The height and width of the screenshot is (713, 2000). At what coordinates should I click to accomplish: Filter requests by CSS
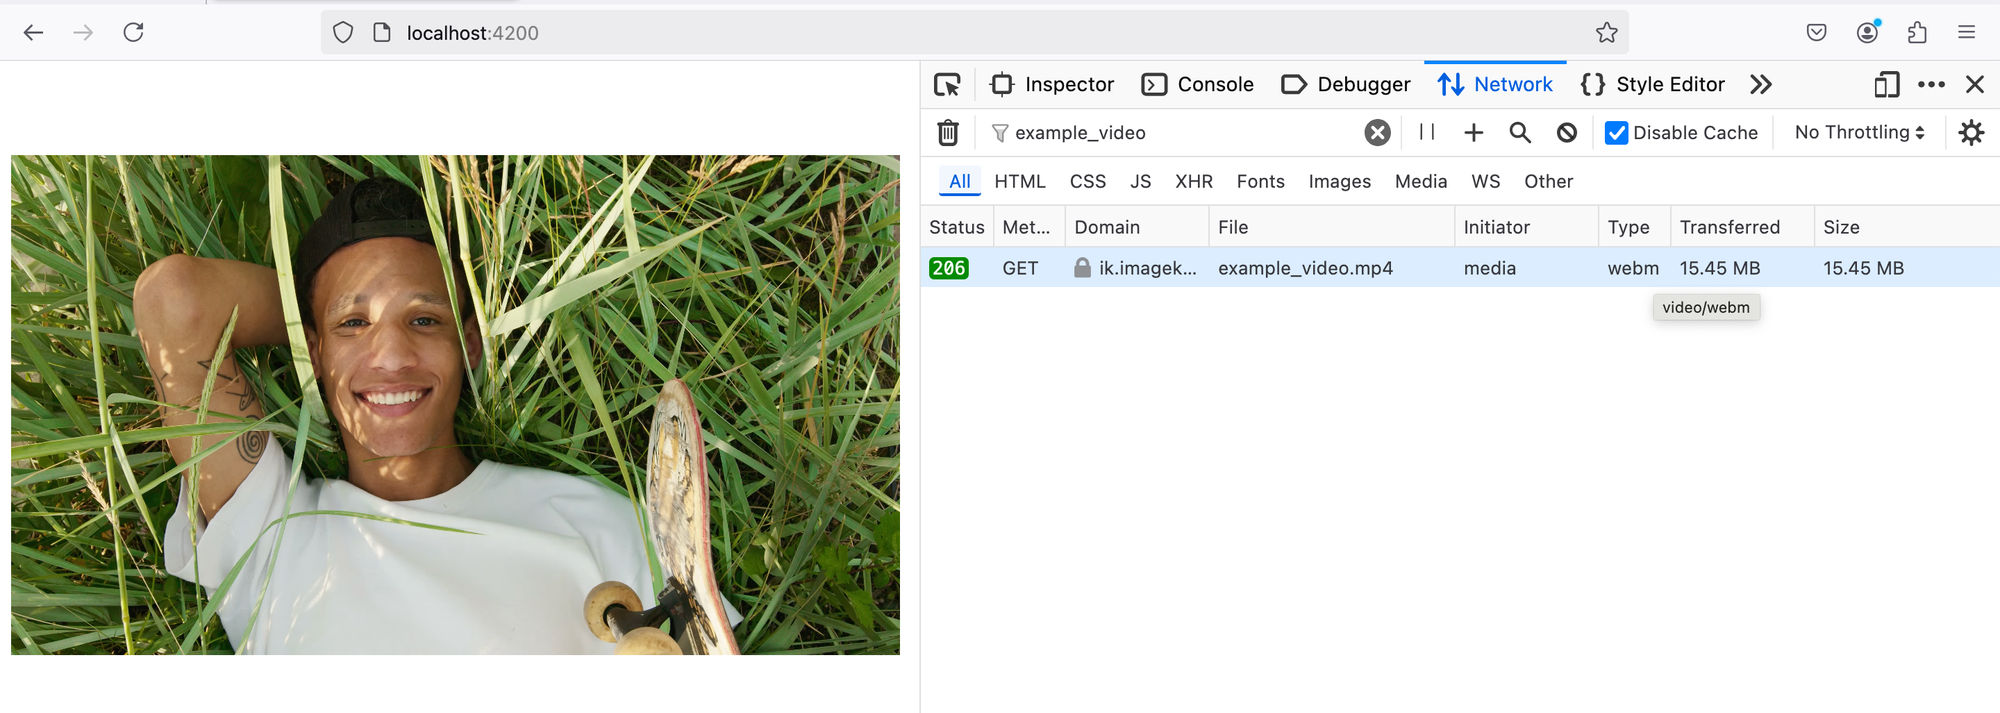[1088, 182]
